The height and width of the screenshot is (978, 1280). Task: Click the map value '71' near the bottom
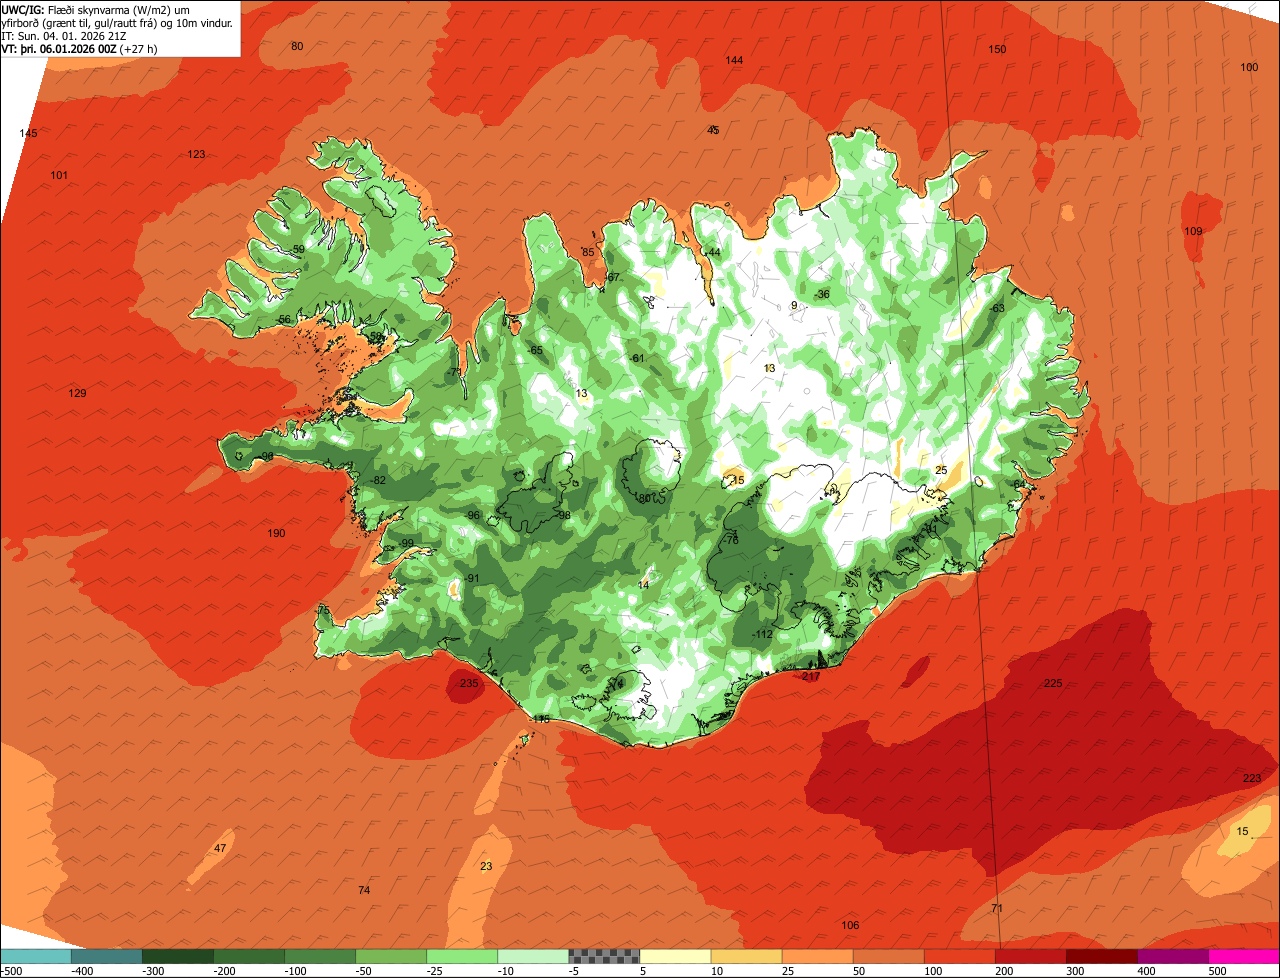point(996,909)
